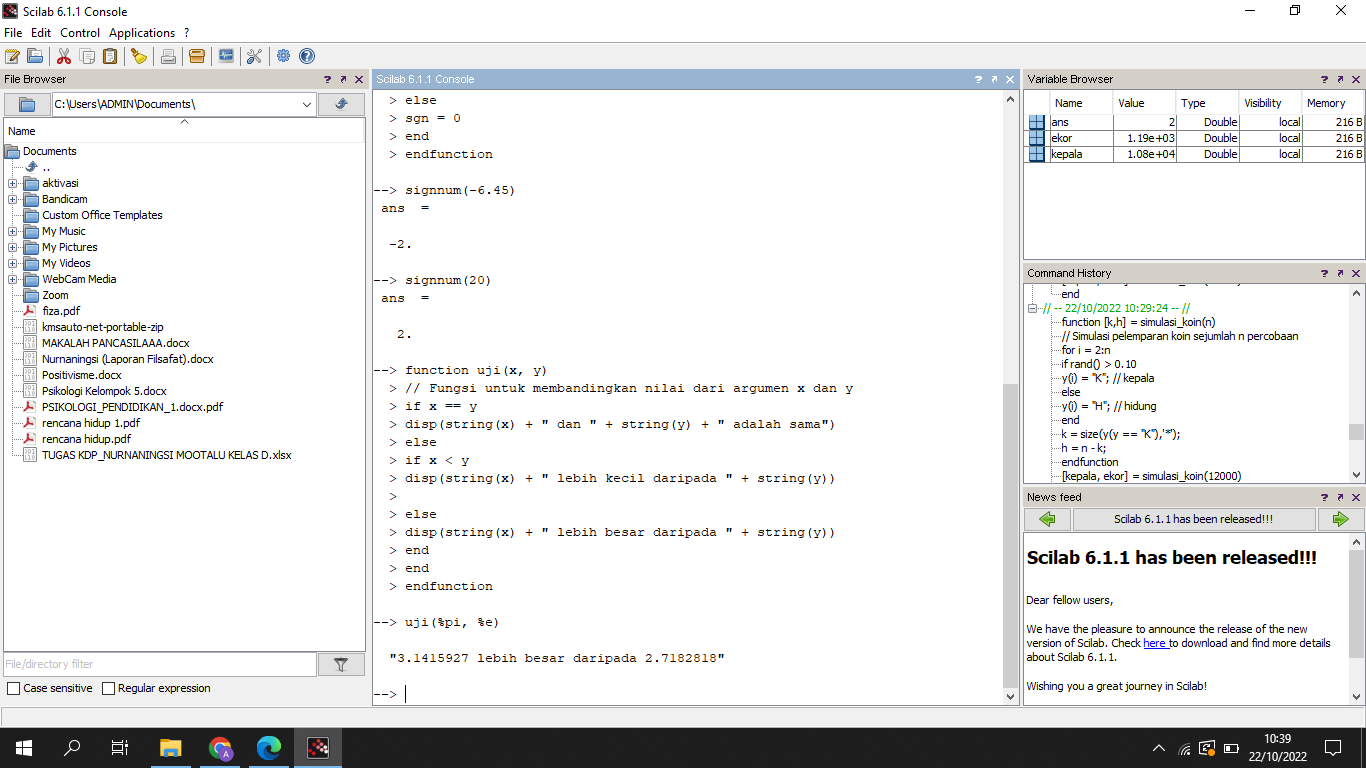
Task: Open Google Chrome from the taskbar
Action: point(220,747)
